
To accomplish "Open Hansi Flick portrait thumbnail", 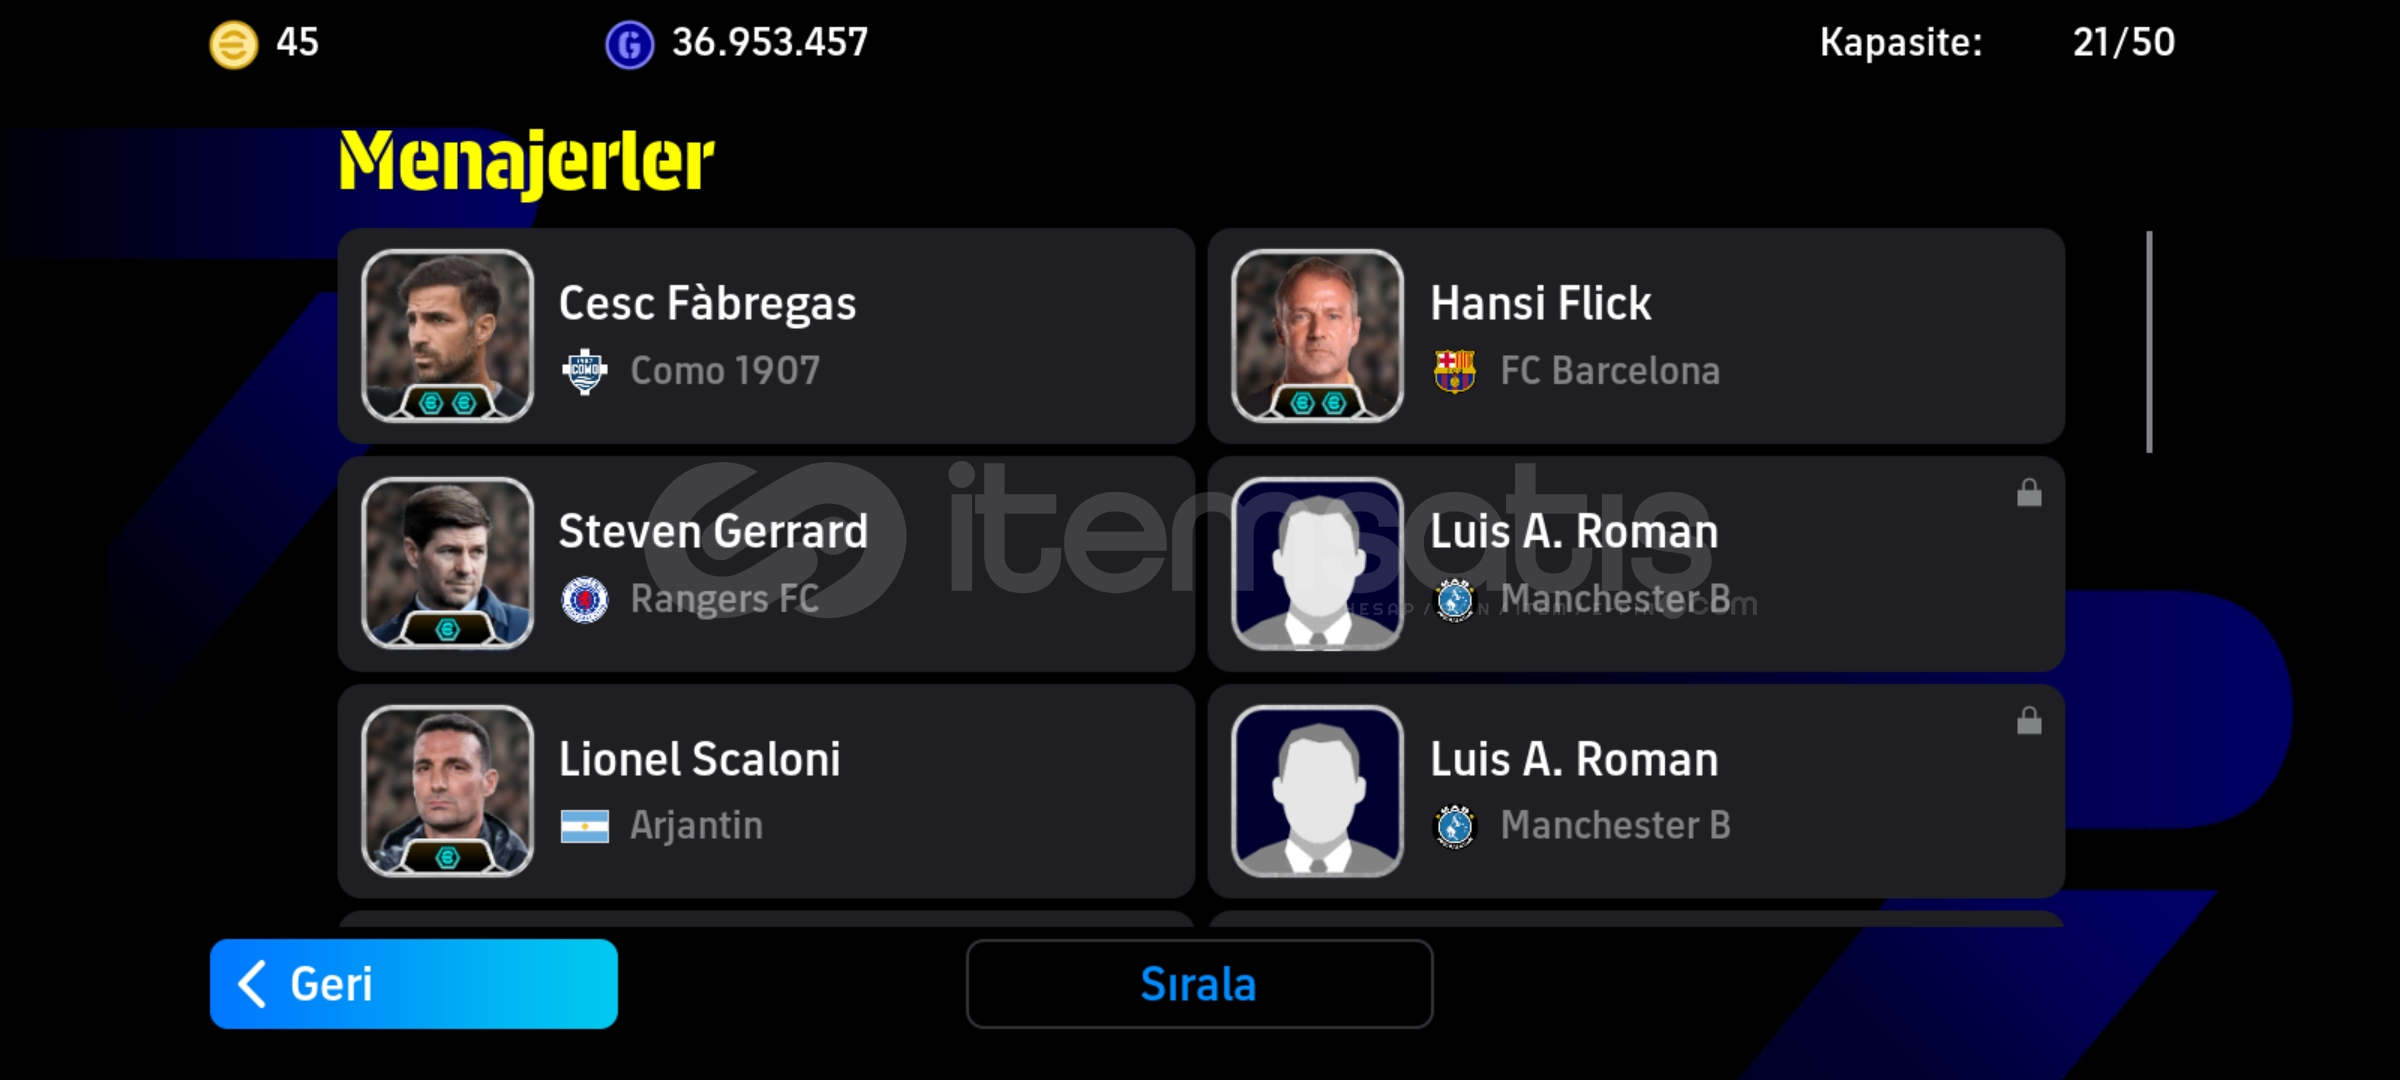I will [x=1317, y=336].
